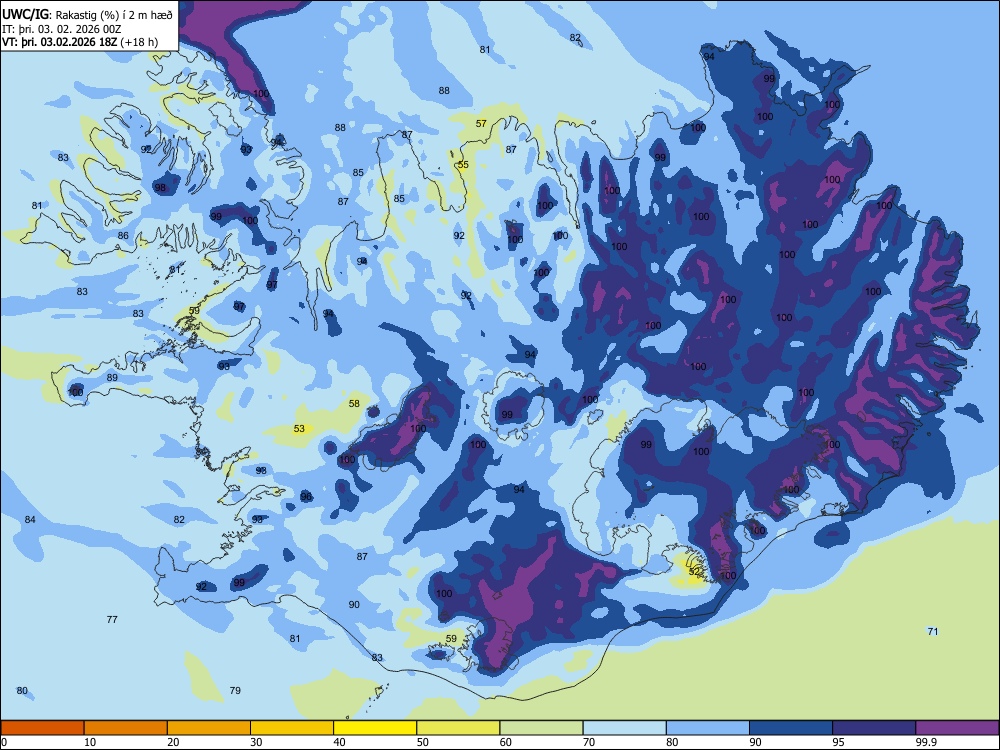Click the '89' humidity value on the map

pyautogui.click(x=112, y=378)
